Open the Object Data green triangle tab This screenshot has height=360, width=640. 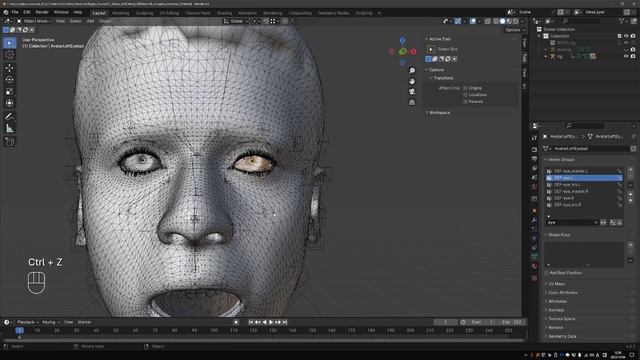(534, 257)
